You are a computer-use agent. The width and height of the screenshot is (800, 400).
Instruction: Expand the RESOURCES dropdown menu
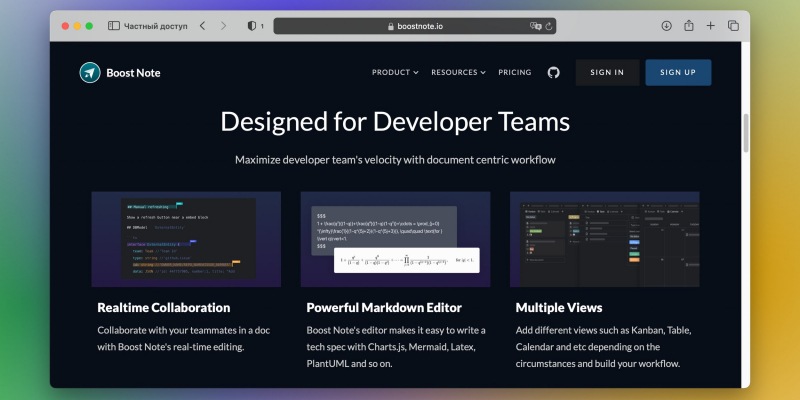click(x=458, y=72)
